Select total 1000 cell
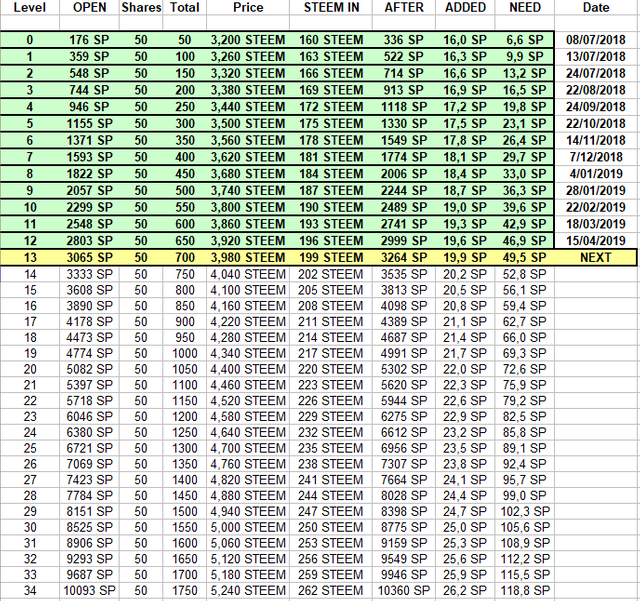 click(x=184, y=354)
